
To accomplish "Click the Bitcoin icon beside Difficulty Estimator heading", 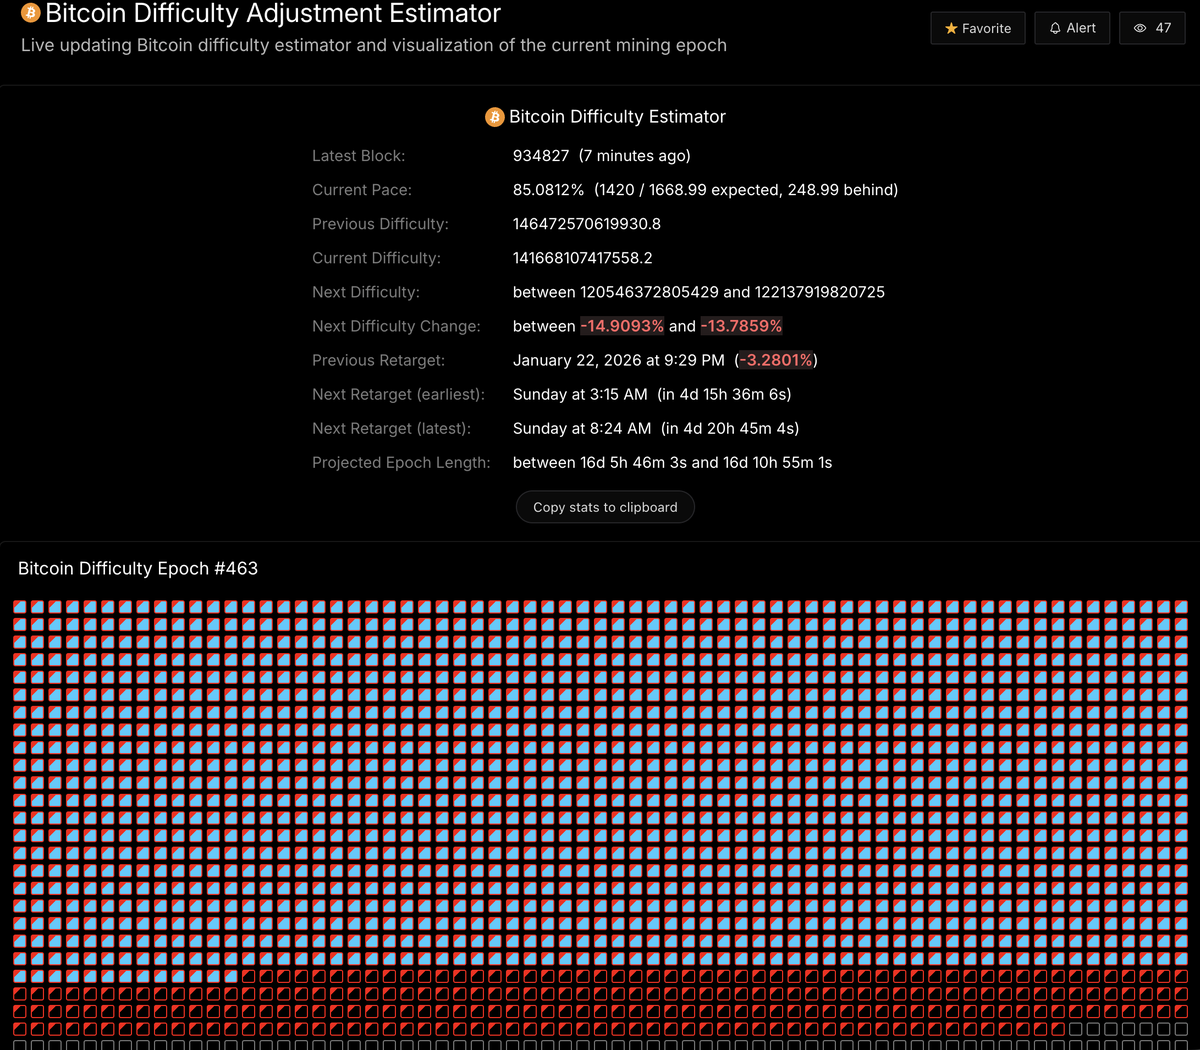I will (494, 117).
